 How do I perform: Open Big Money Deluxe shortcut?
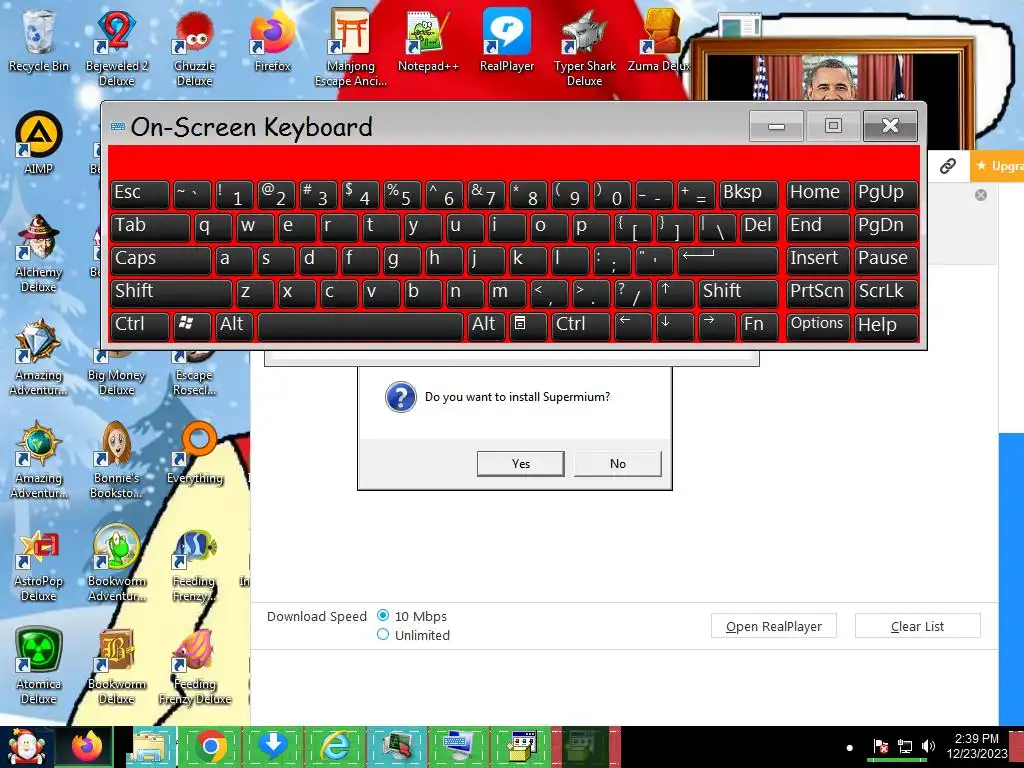tap(117, 374)
